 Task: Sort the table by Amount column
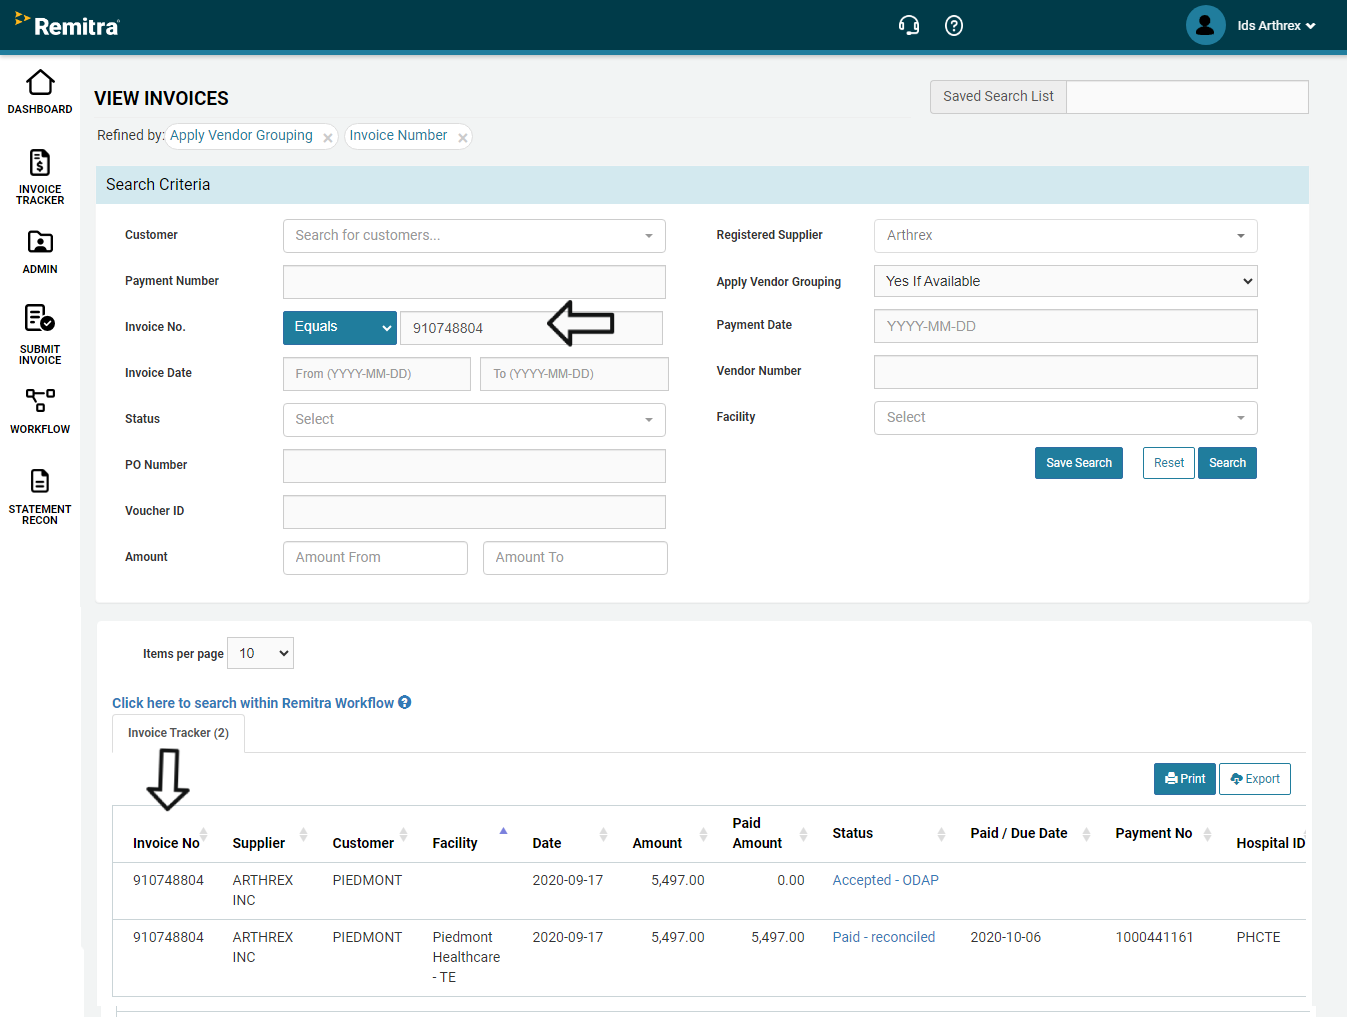[x=703, y=834]
